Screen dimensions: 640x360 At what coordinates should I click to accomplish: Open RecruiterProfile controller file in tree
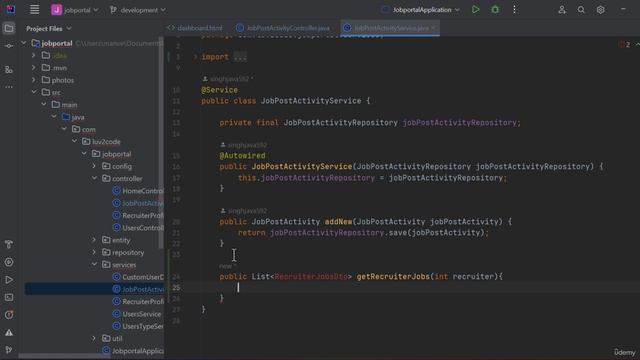(x=138, y=216)
